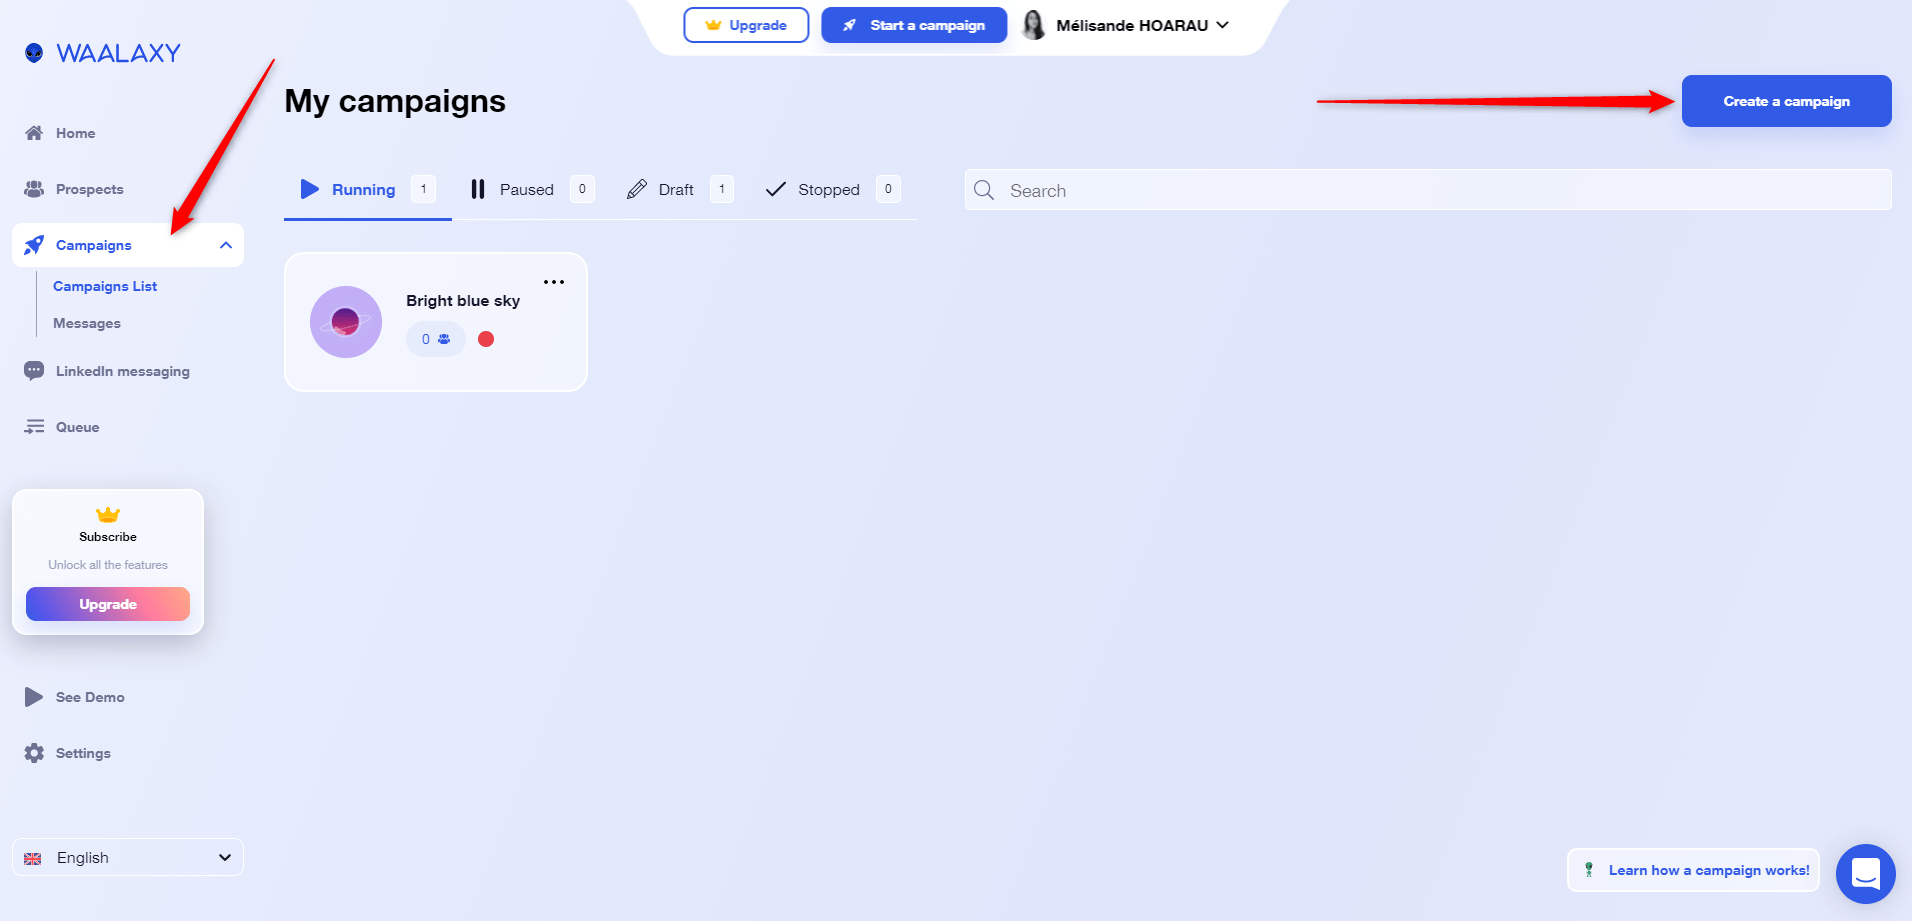Click the Paused tab pause icon
The image size is (1912, 921).
tap(478, 189)
